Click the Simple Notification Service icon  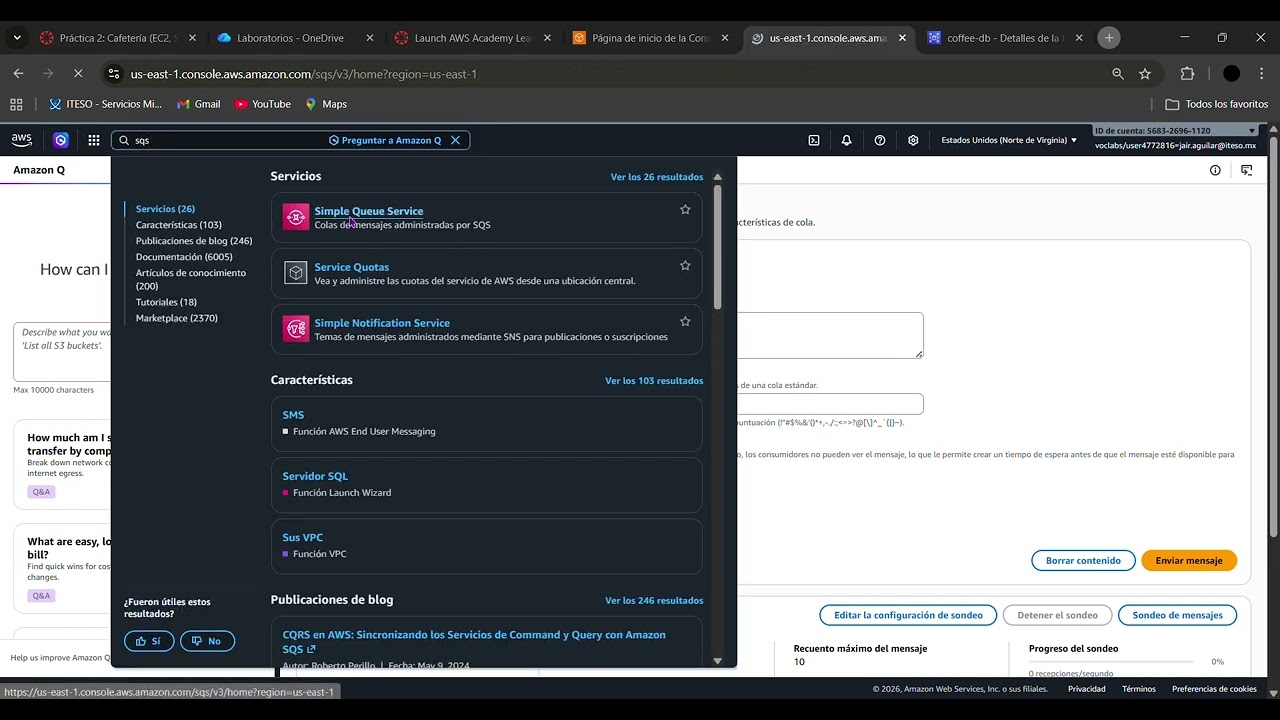(295, 329)
